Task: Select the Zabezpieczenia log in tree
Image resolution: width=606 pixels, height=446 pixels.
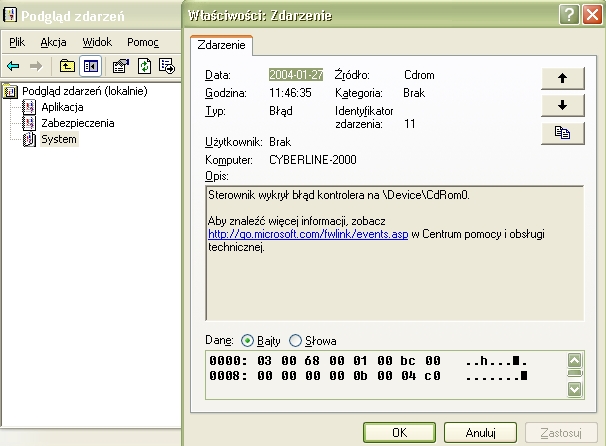Action: click(x=78, y=123)
